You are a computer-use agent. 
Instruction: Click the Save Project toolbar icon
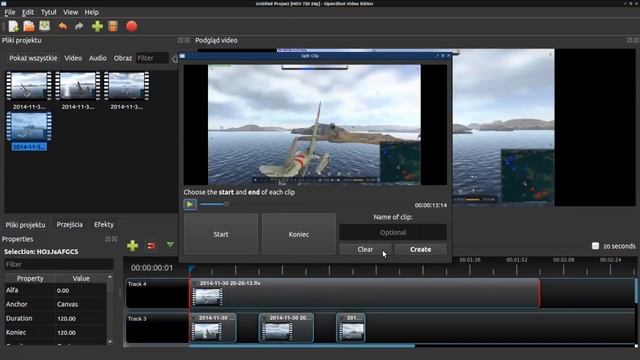coord(44,26)
